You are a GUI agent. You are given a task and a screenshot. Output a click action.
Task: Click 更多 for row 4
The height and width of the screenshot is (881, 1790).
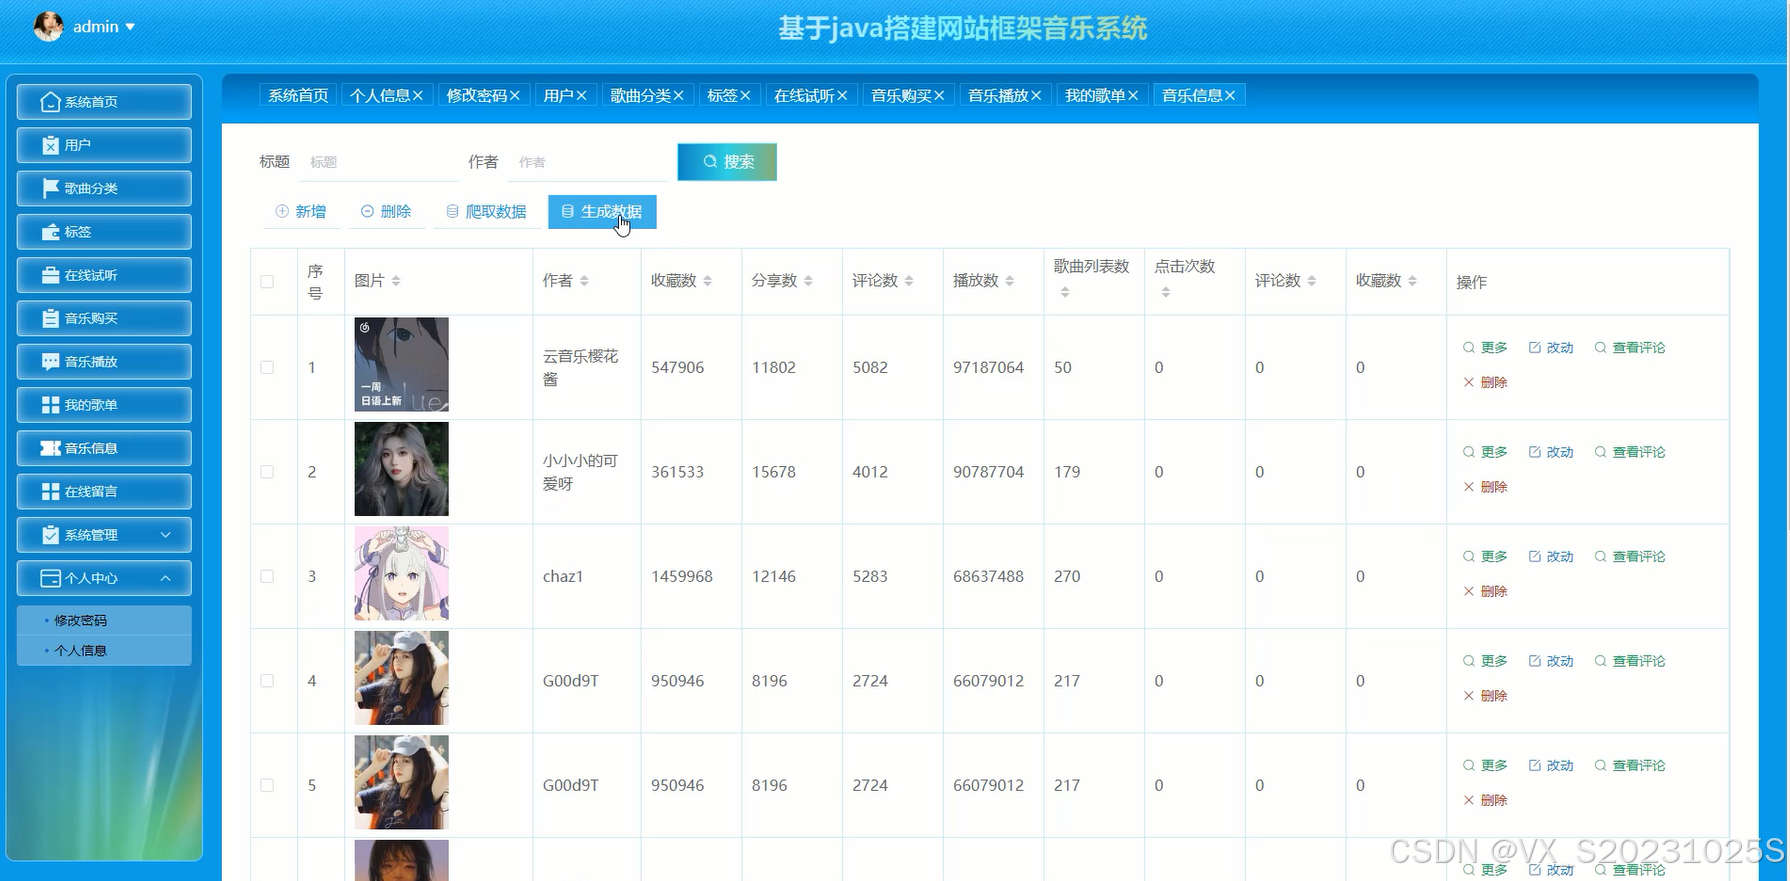click(1485, 661)
